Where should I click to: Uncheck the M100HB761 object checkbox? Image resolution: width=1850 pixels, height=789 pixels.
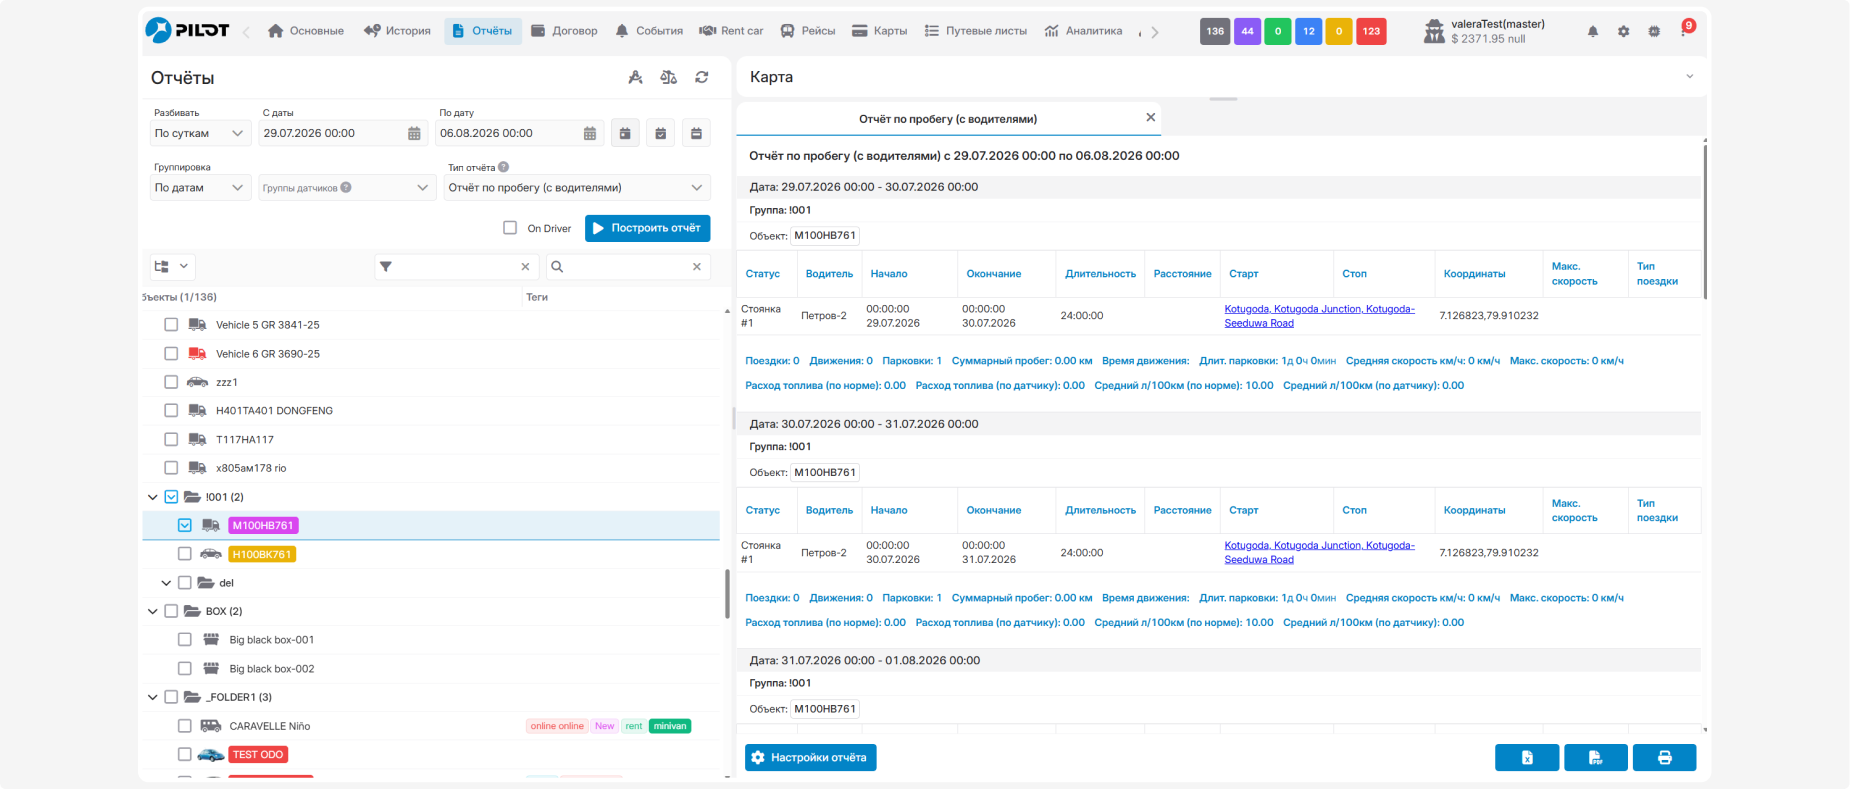pos(185,525)
